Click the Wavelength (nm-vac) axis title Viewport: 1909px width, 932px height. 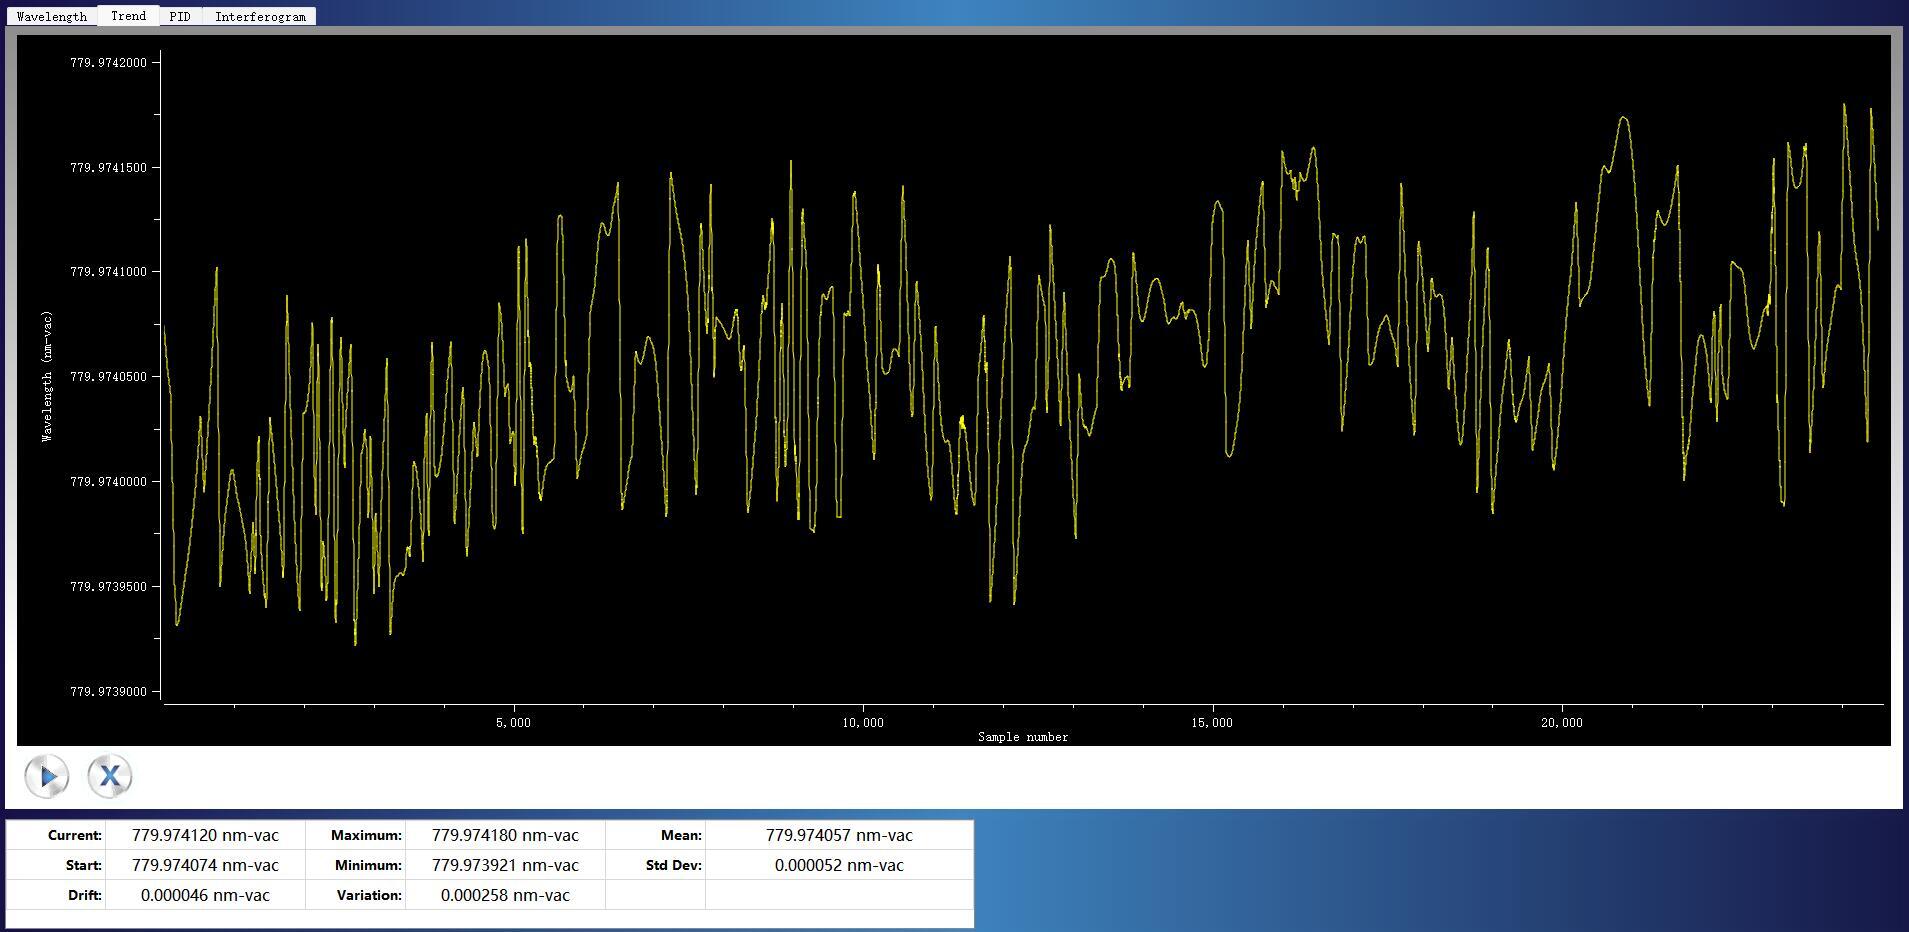tap(47, 376)
